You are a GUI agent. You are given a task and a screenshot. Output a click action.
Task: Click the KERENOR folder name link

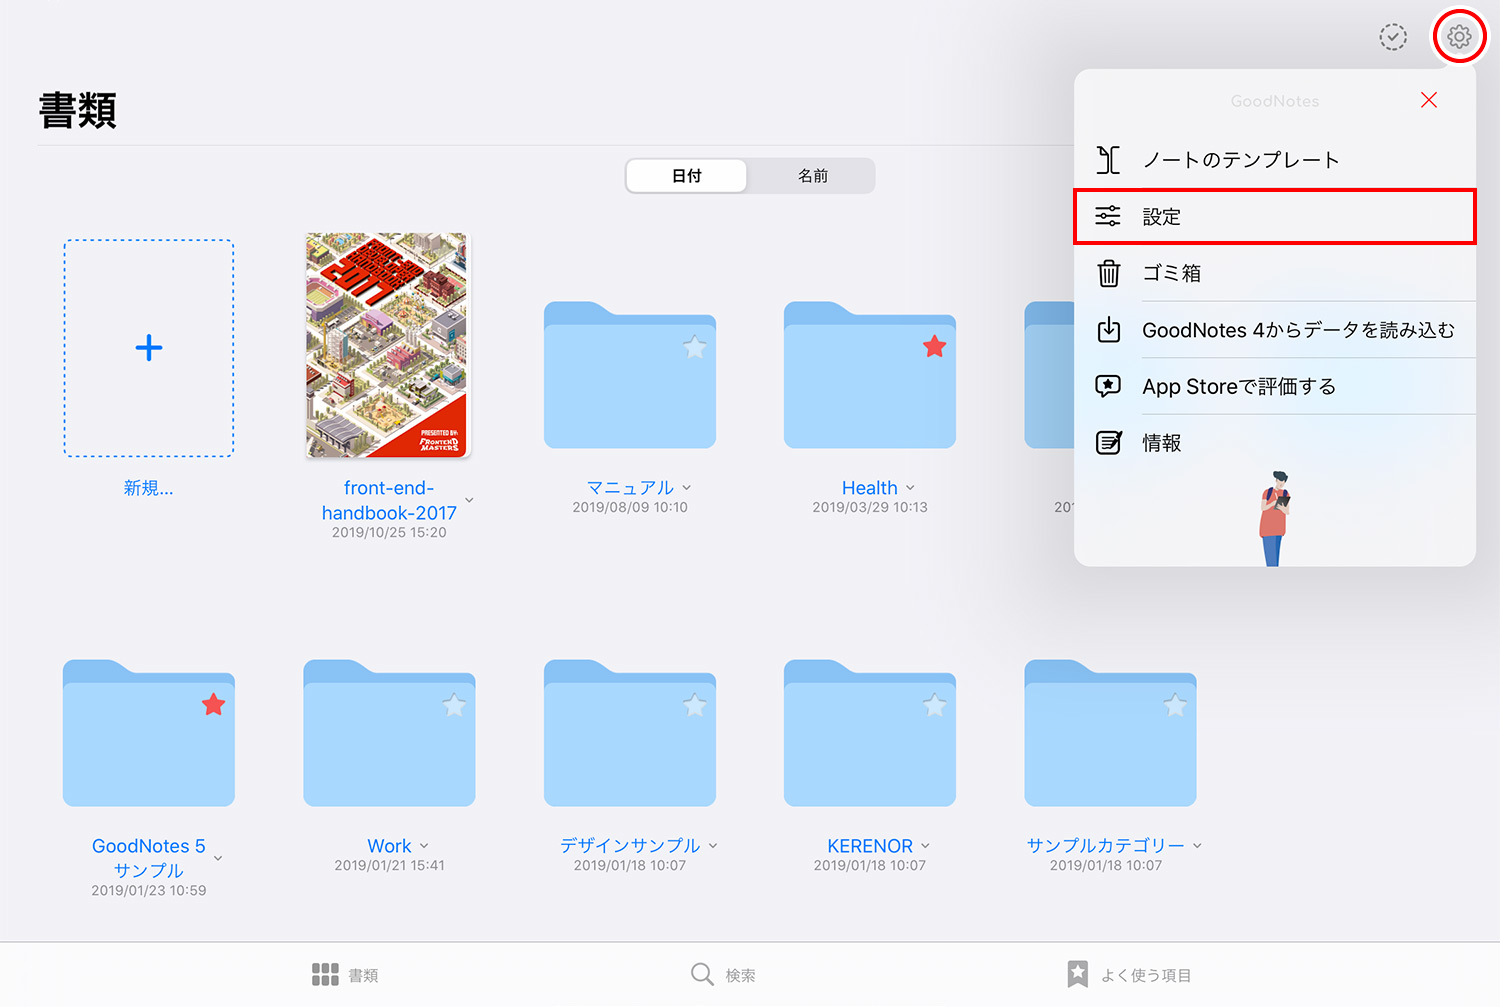click(870, 846)
